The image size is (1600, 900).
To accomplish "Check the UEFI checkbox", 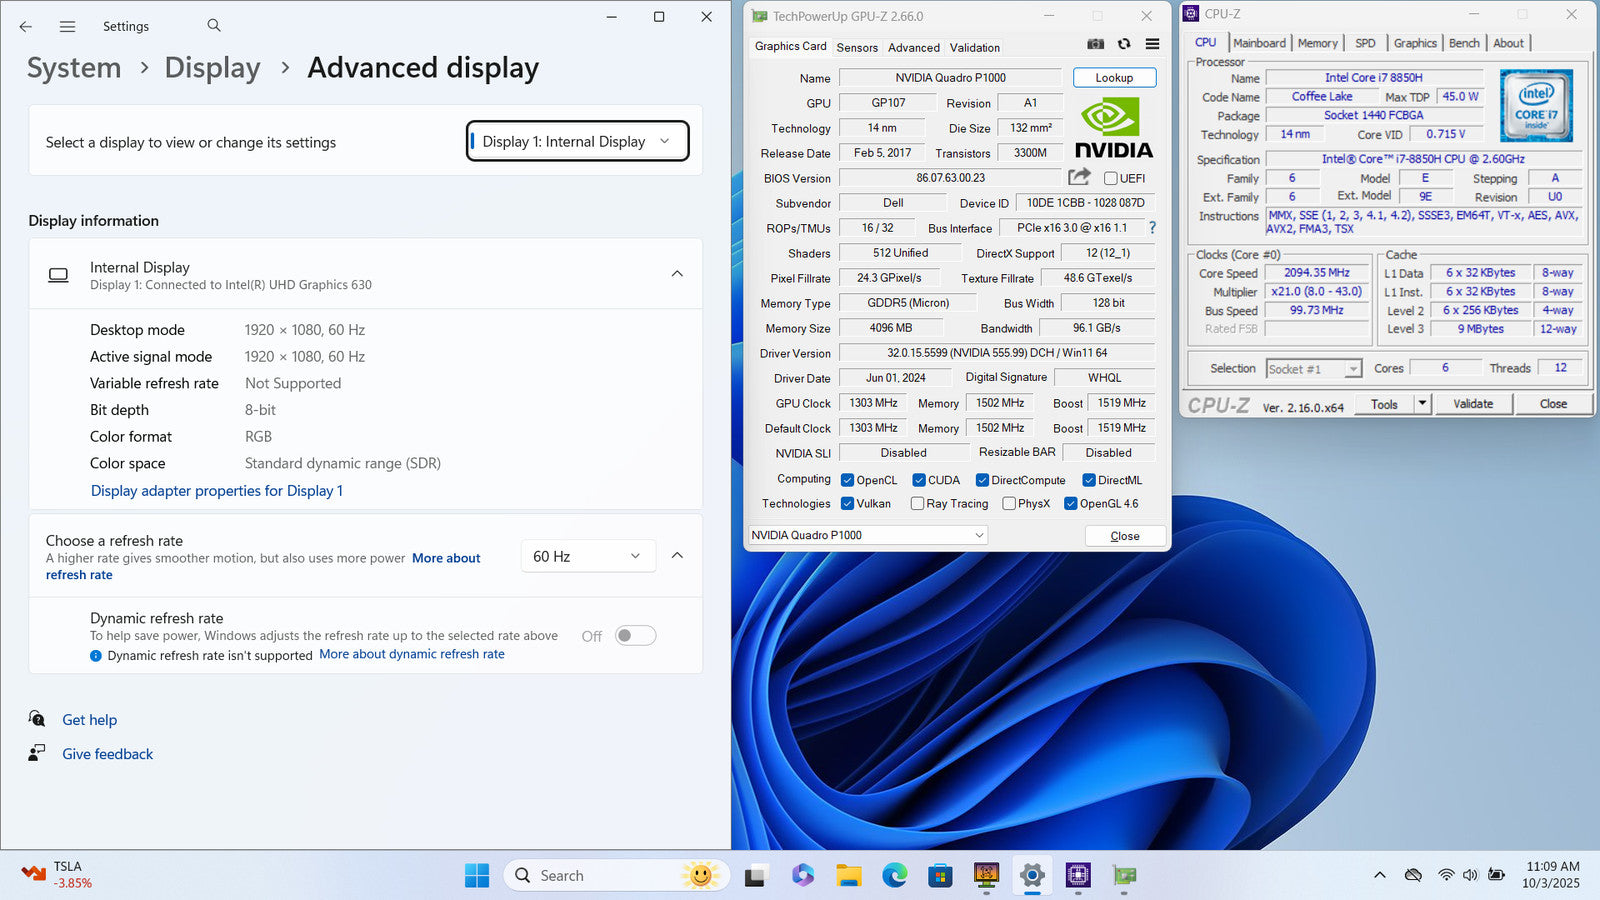I will pyautogui.click(x=1110, y=178).
